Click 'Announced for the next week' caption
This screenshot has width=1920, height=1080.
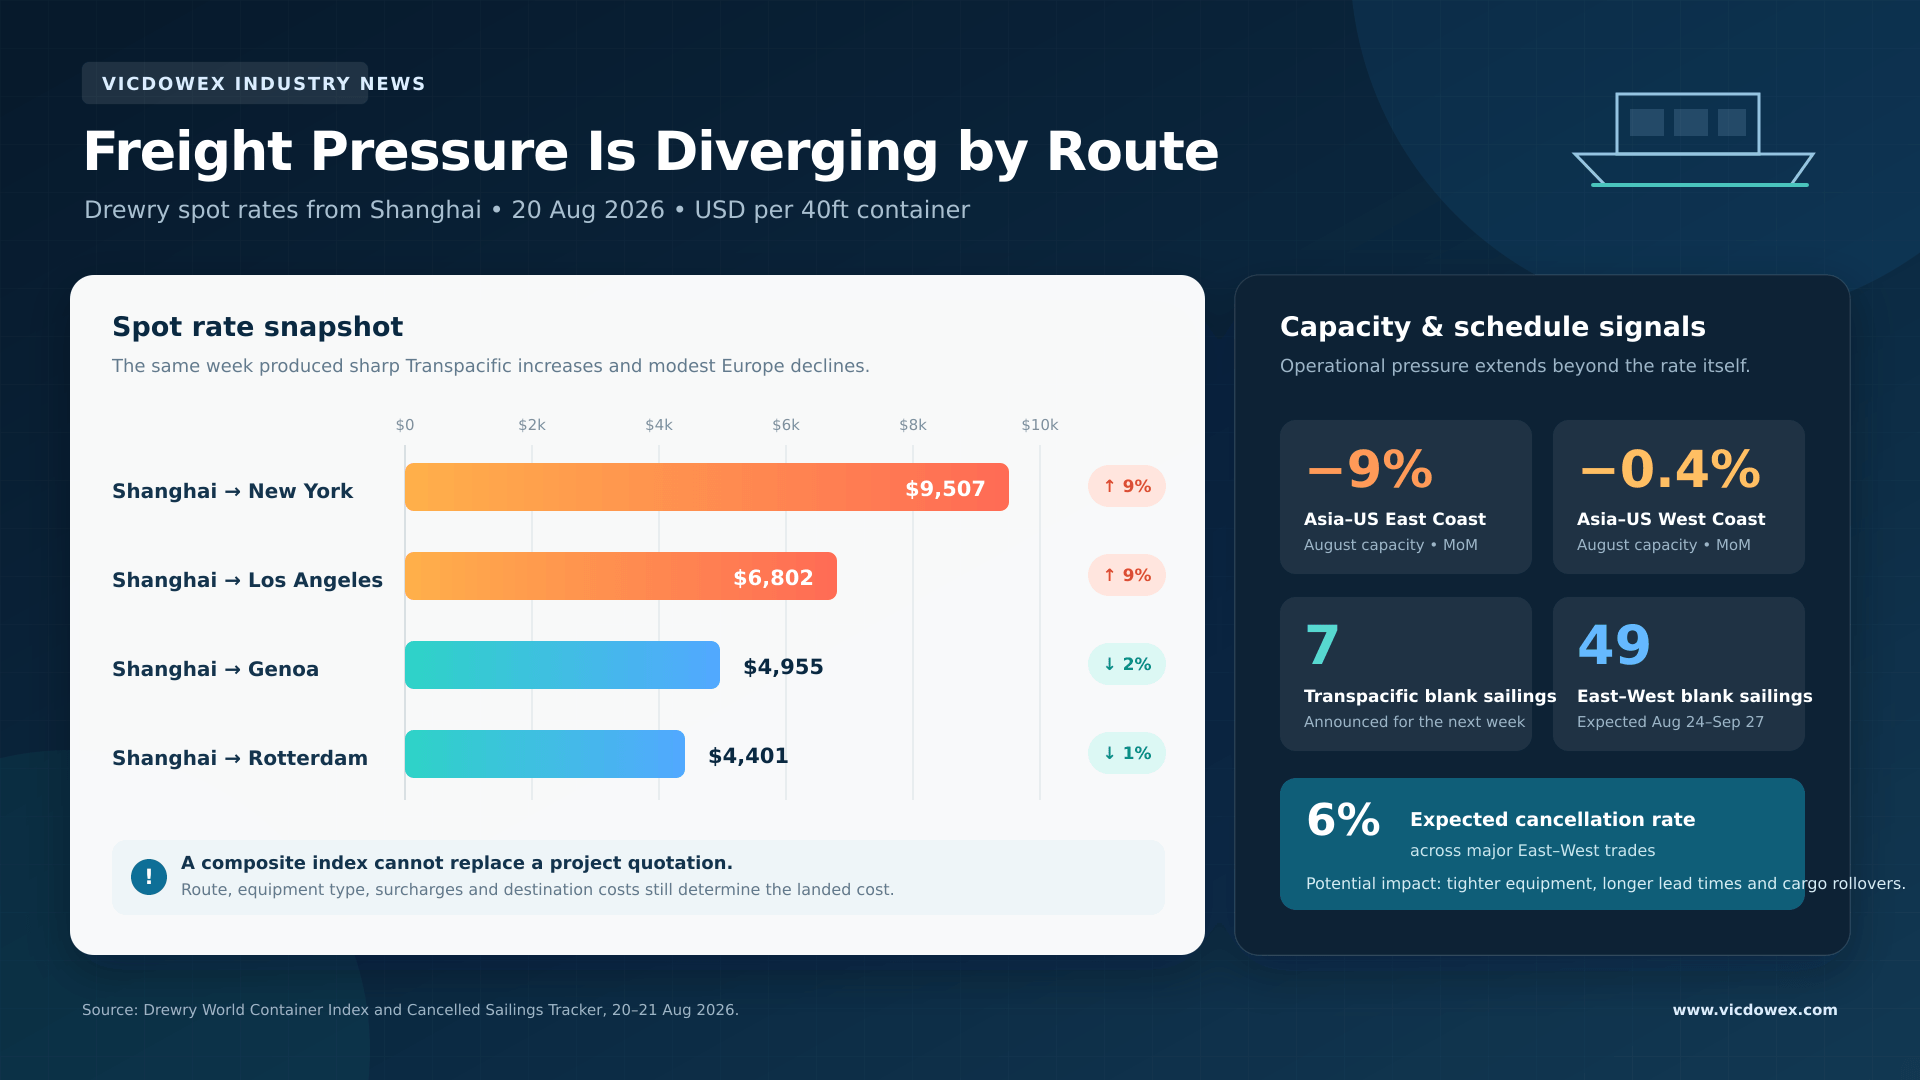coord(1414,722)
